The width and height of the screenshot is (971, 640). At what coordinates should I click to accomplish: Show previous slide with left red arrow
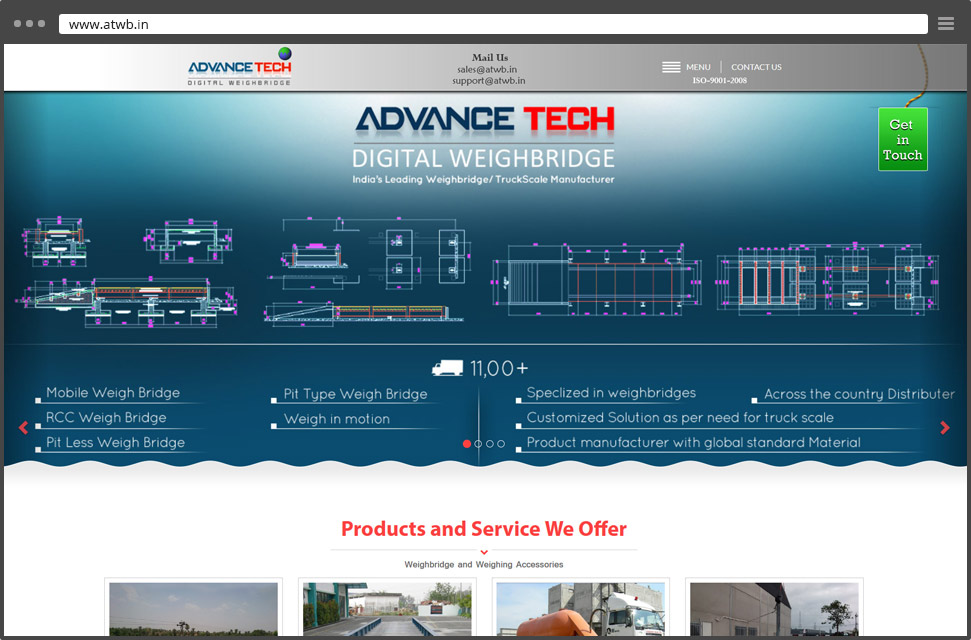24,427
